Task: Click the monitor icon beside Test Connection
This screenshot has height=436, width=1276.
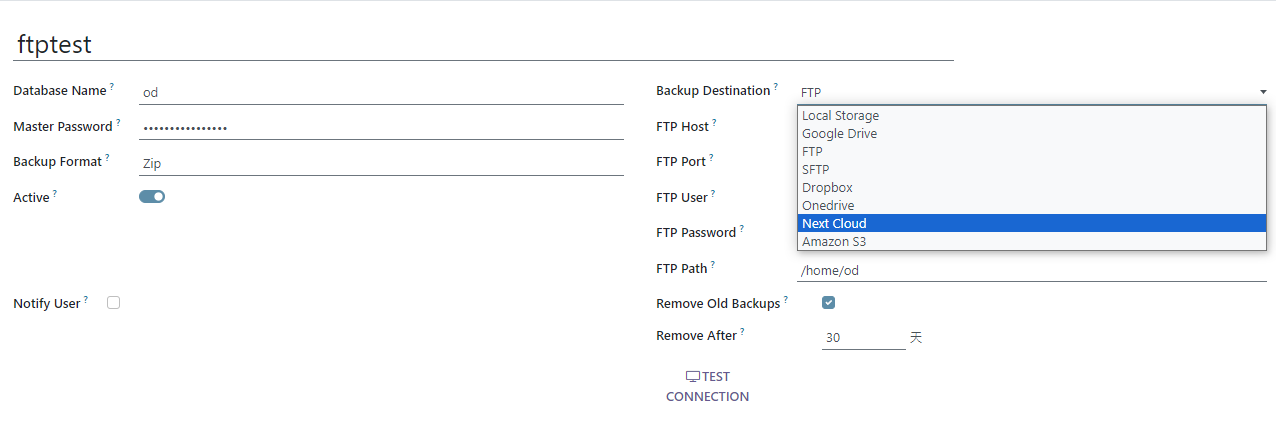Action: click(692, 377)
